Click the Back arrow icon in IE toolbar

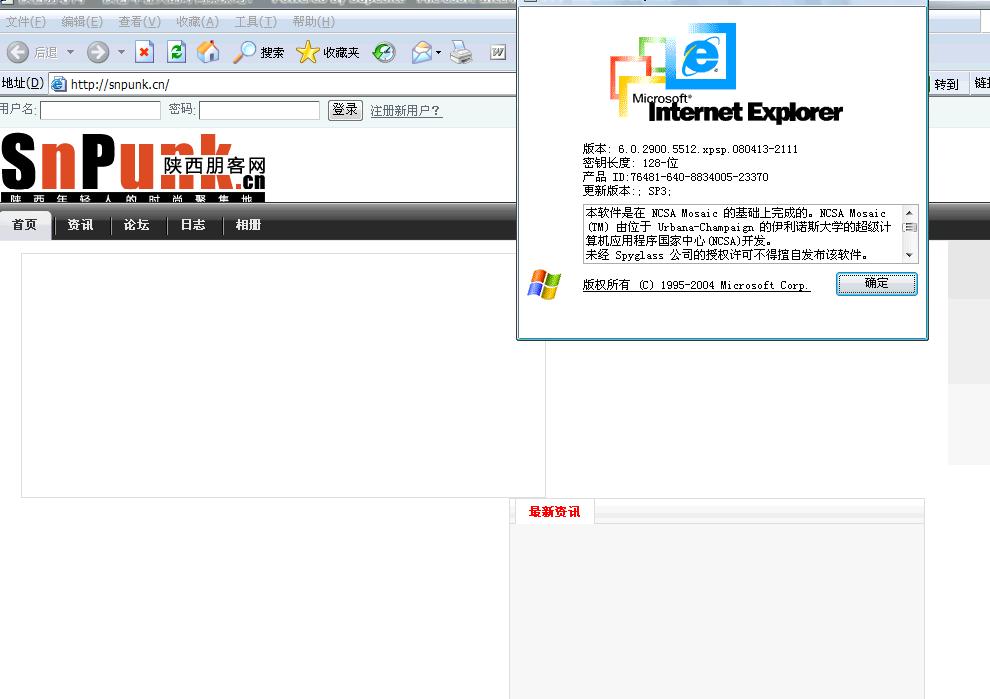(18, 52)
